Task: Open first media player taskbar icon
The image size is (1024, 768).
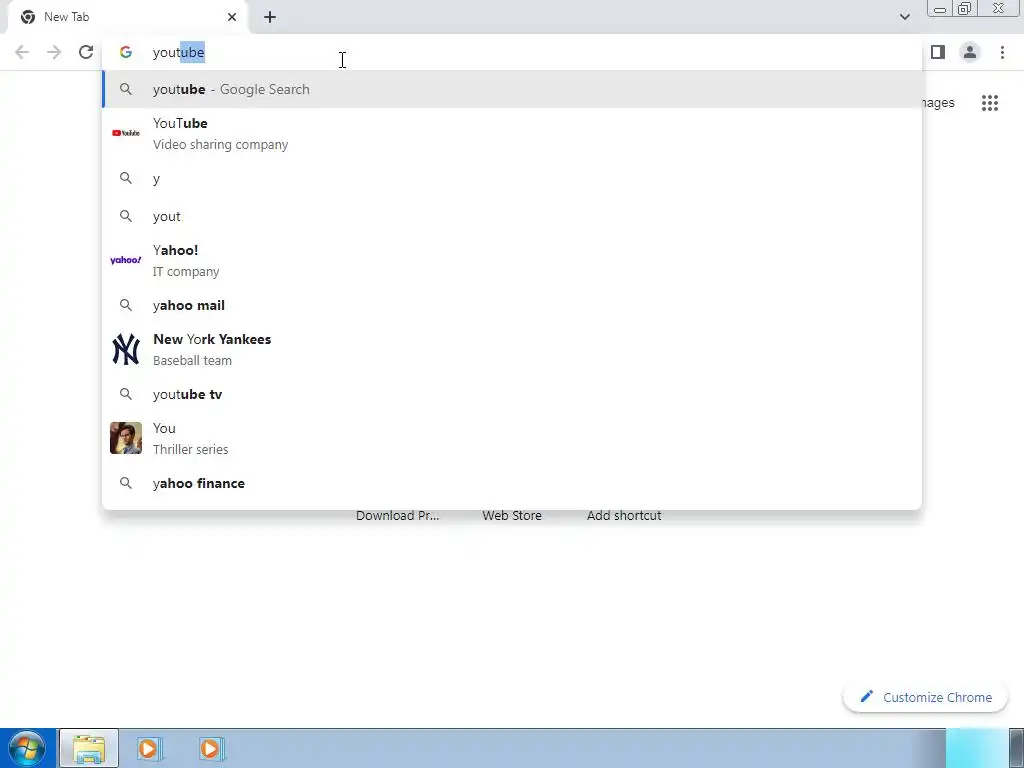Action: (150, 748)
